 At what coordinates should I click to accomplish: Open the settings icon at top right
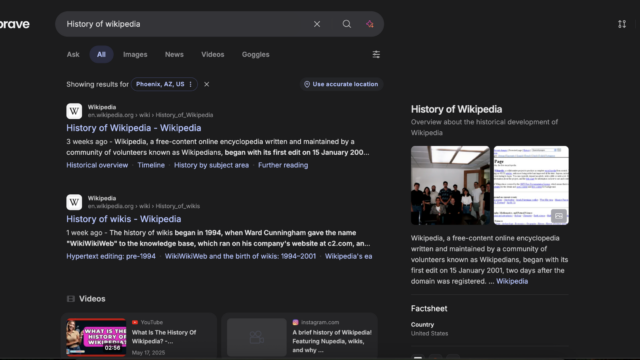(622, 24)
